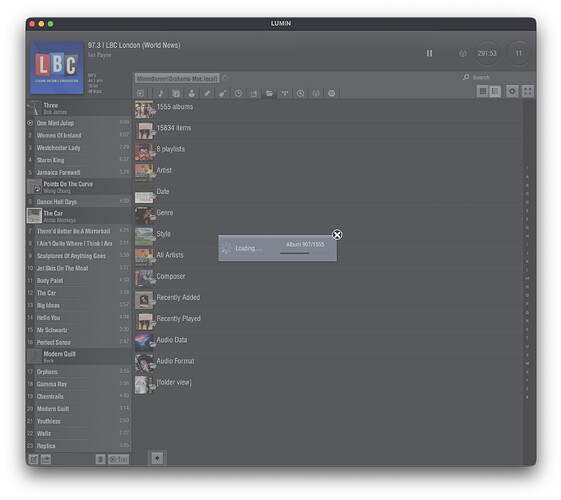The width and height of the screenshot is (561, 500).
Task: Select track One Mint Julep
Action: [x=79, y=123]
